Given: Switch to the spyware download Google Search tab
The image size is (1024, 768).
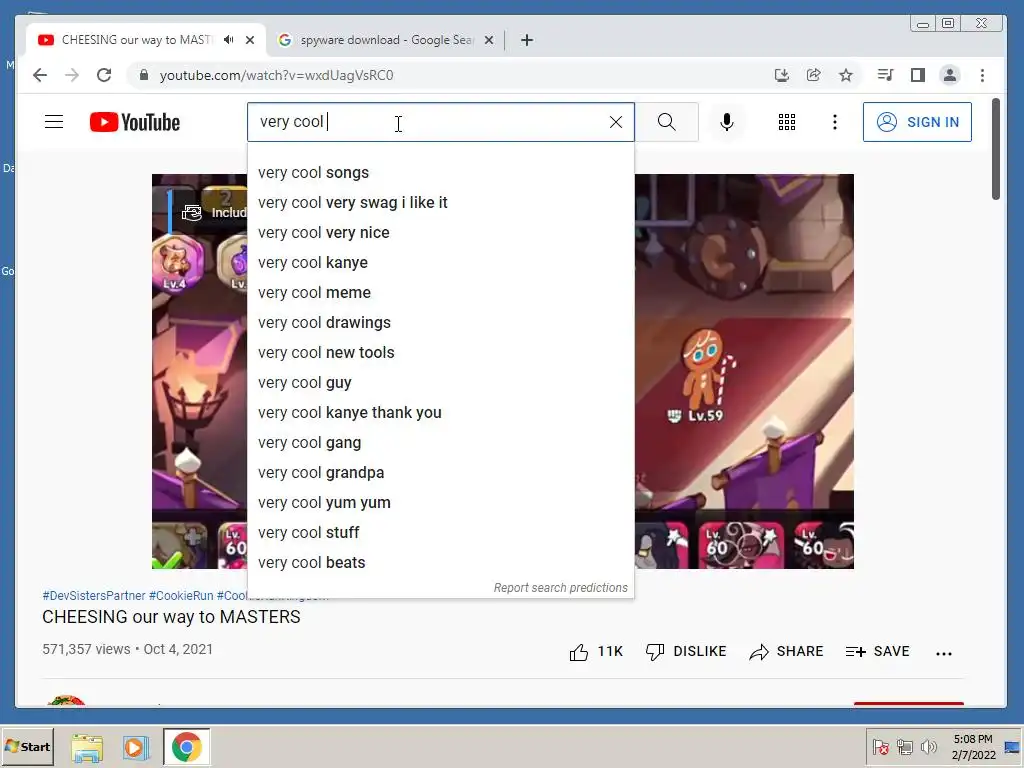Looking at the screenshot, I should tap(385, 40).
